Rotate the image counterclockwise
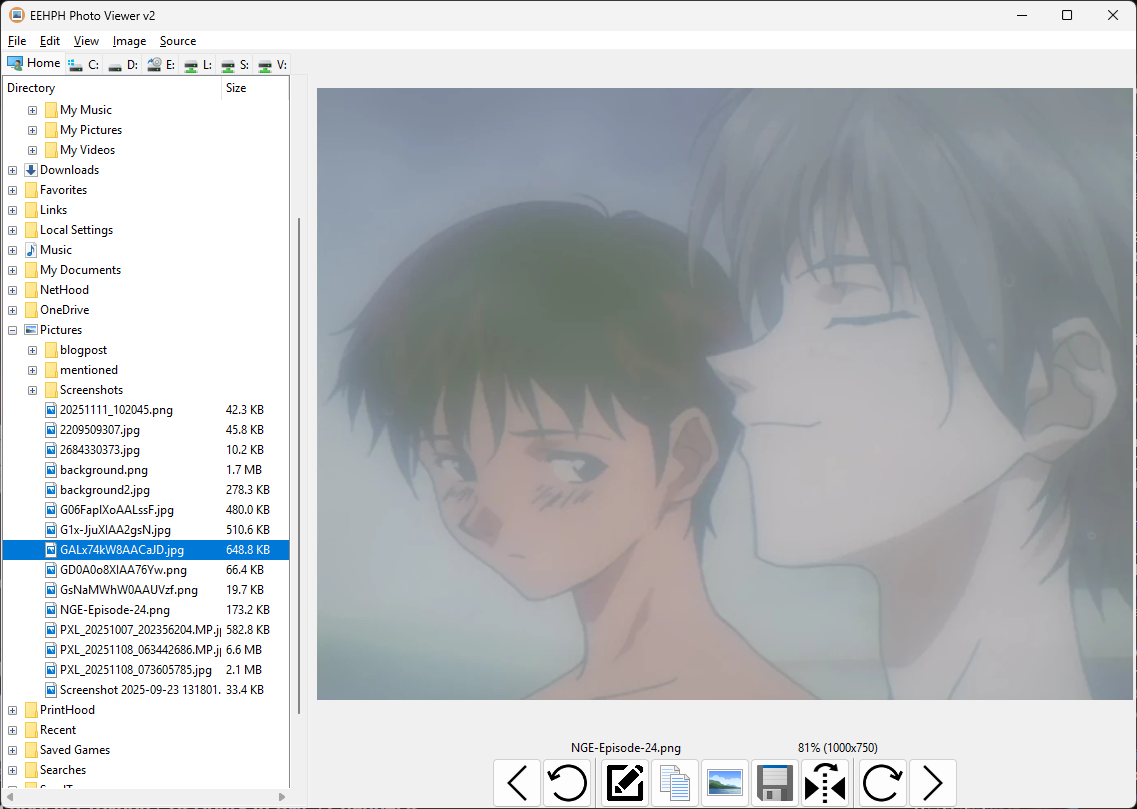 point(568,783)
